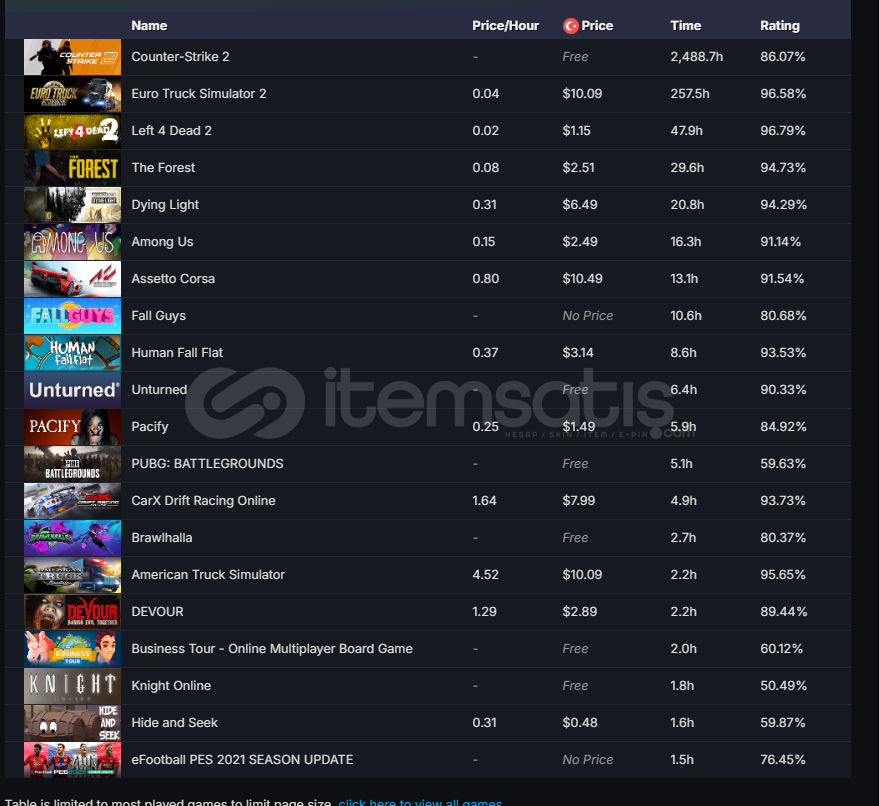This screenshot has height=806, width=879.
Task: Select 'Business Tour - Online Multiplayer Board Game' name
Action: point(272,648)
